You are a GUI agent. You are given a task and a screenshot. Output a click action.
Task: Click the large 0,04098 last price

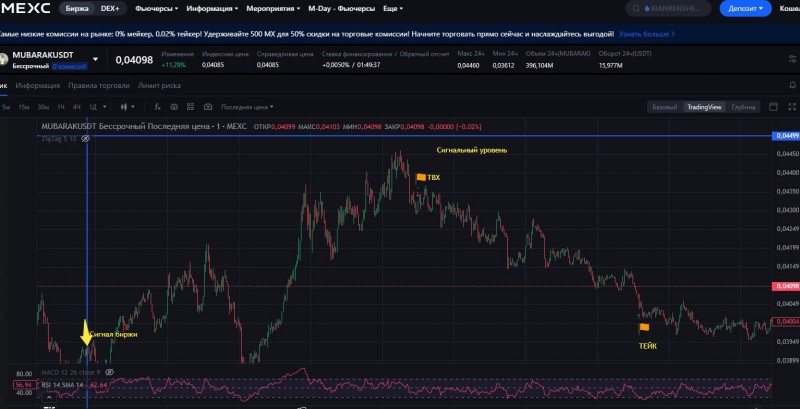[x=134, y=60]
